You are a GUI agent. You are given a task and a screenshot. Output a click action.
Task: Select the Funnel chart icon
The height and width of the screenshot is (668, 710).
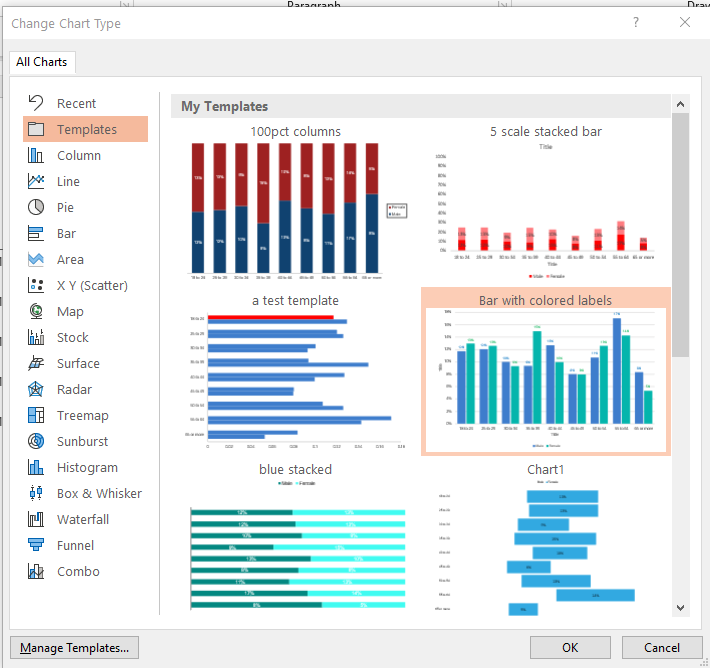(36, 546)
